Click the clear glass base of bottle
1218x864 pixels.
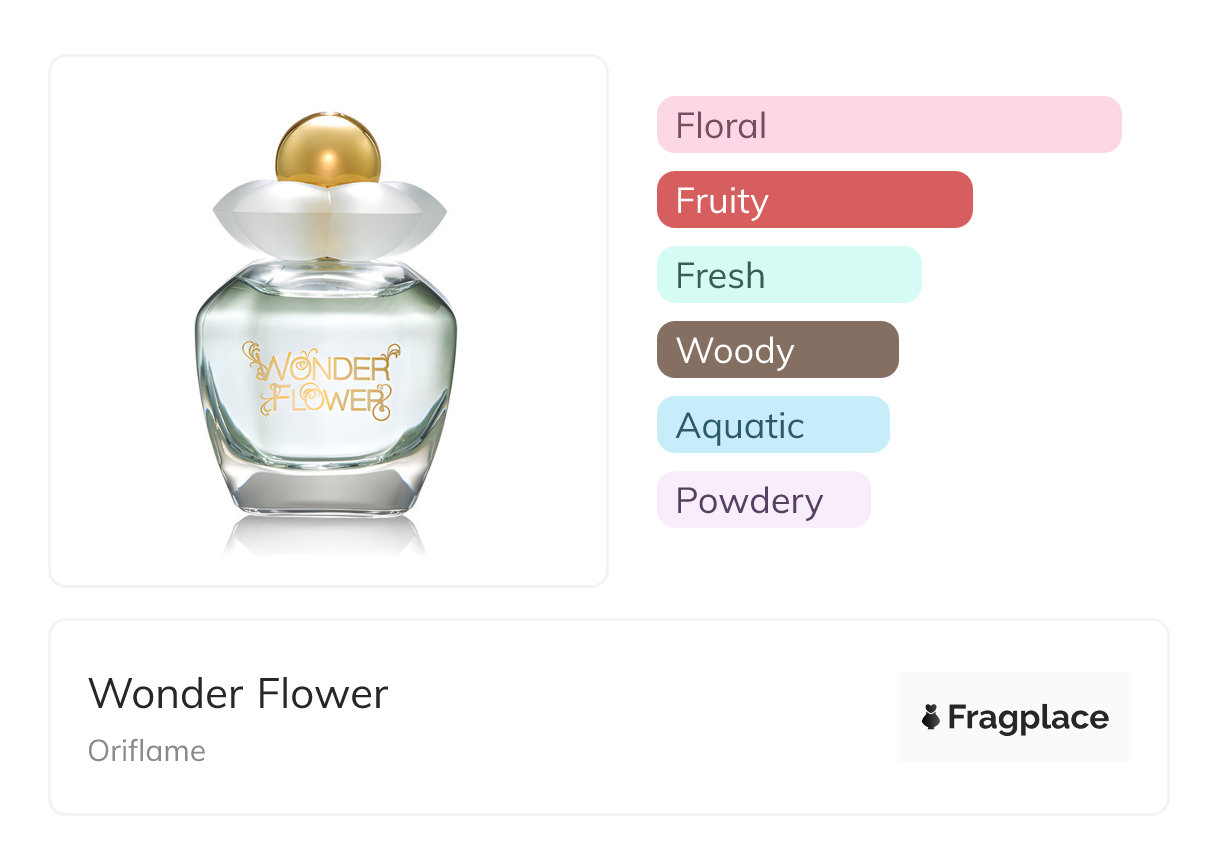click(325, 490)
